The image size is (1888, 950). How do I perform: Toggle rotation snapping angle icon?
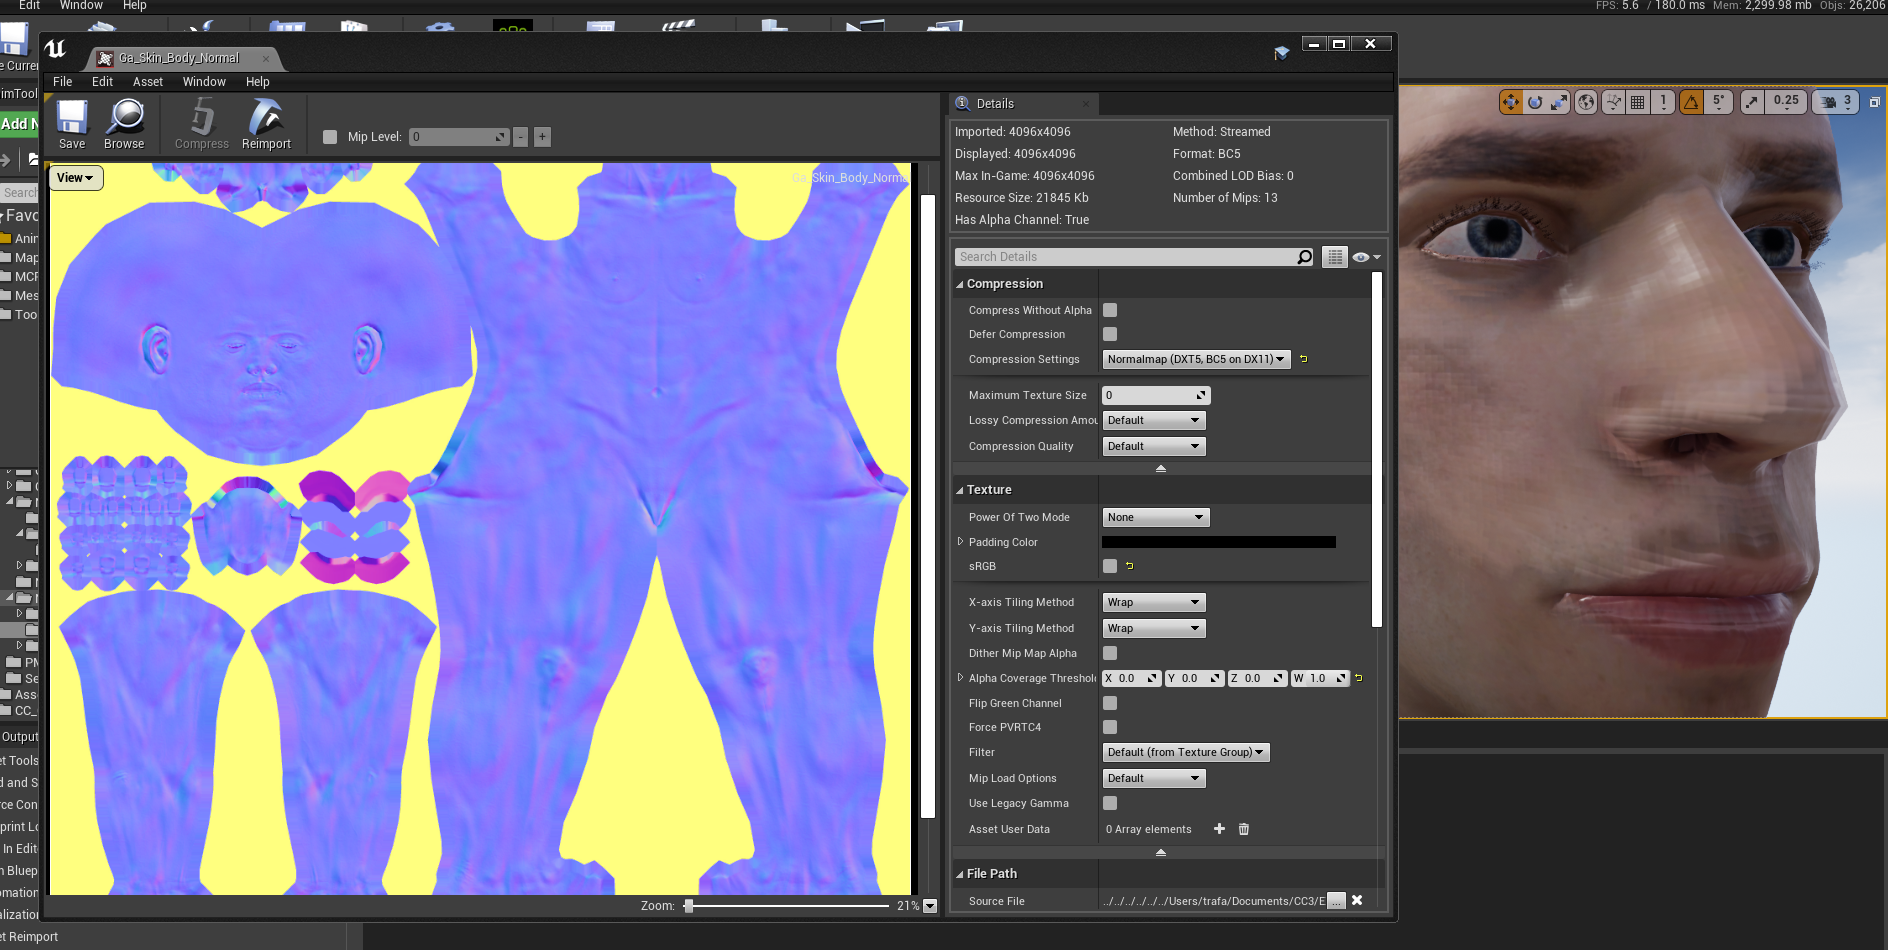1691,102
